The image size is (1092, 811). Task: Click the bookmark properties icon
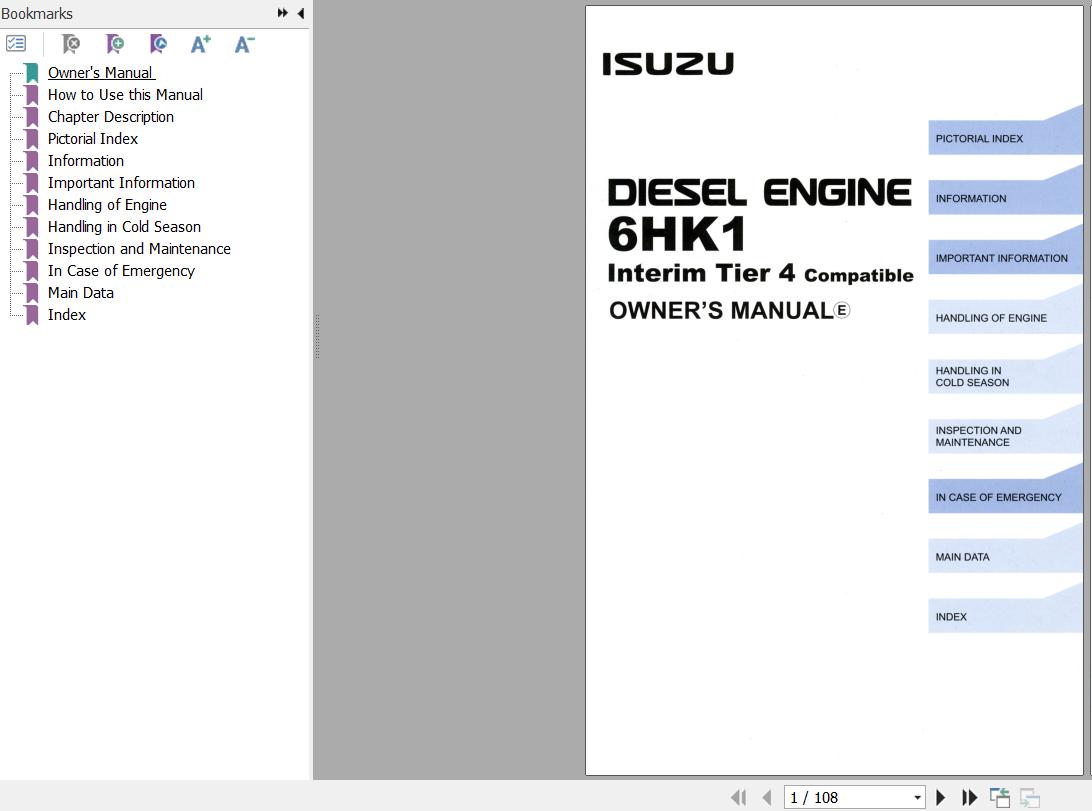[158, 44]
